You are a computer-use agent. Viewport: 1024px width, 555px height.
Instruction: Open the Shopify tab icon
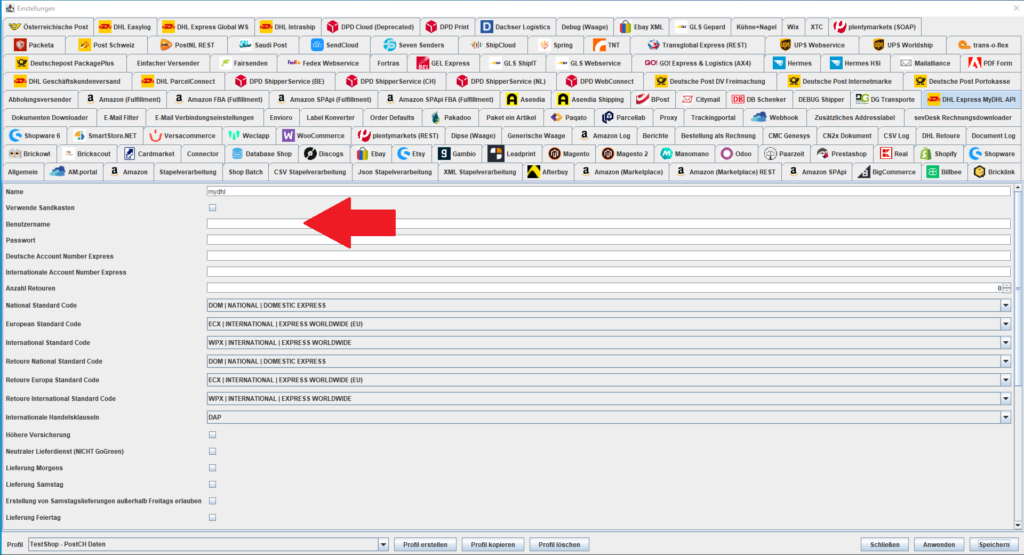[925, 154]
